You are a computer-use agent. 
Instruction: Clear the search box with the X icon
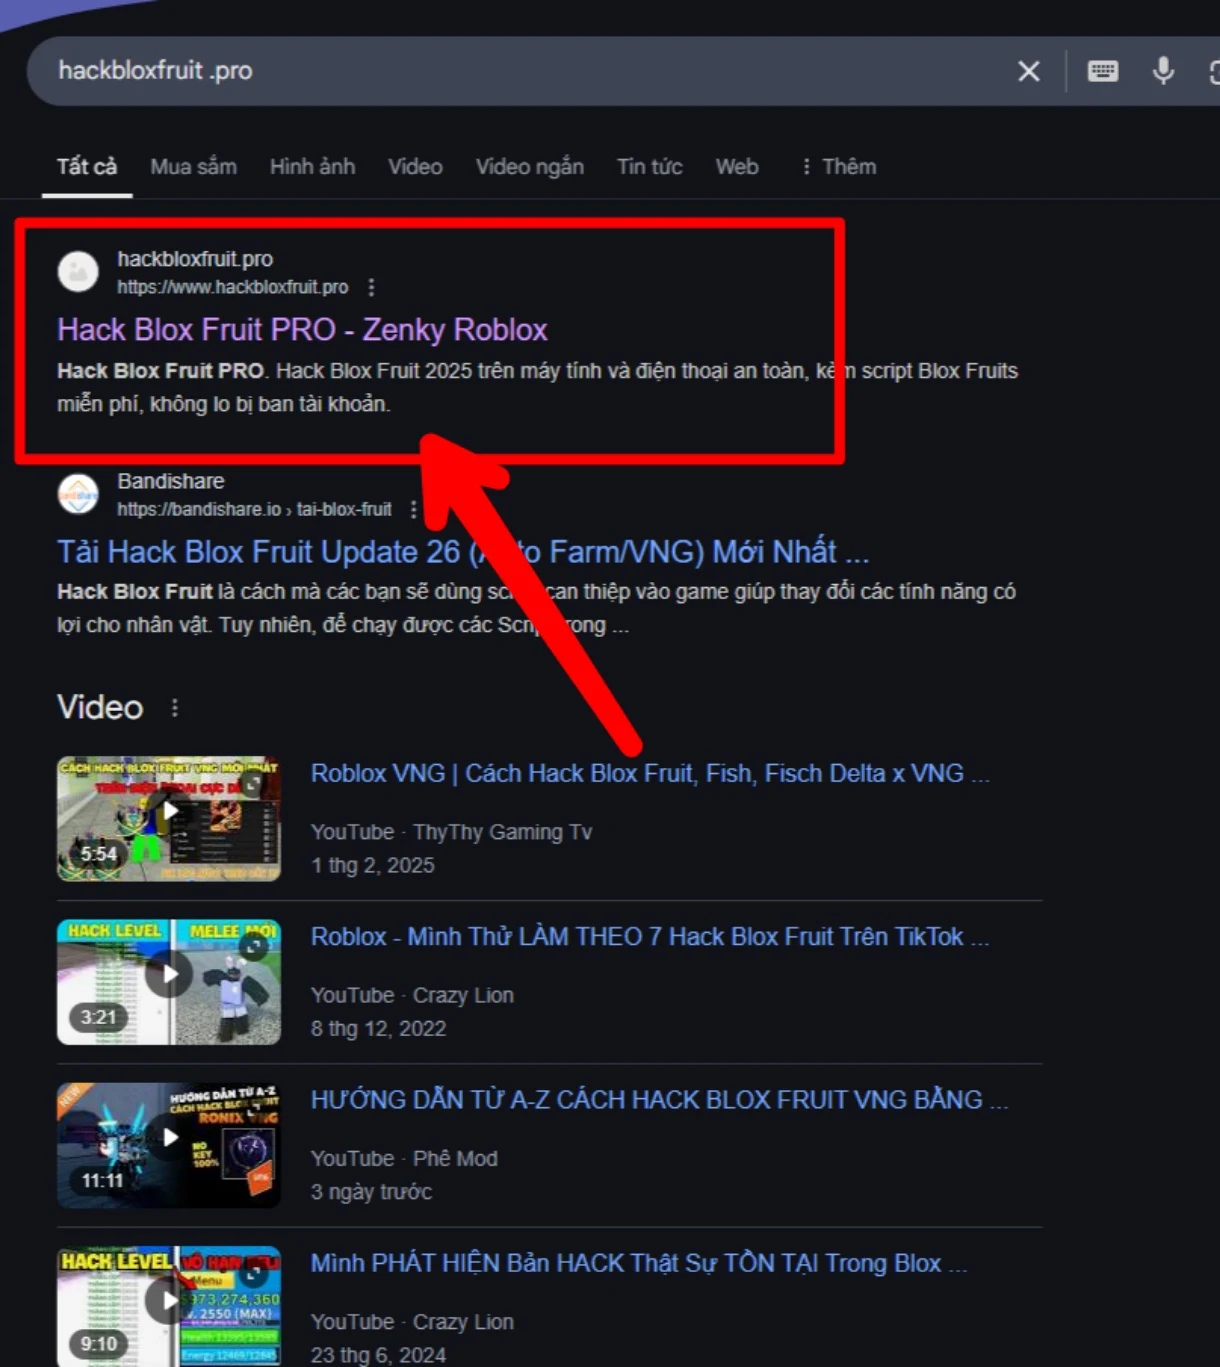point(1028,71)
